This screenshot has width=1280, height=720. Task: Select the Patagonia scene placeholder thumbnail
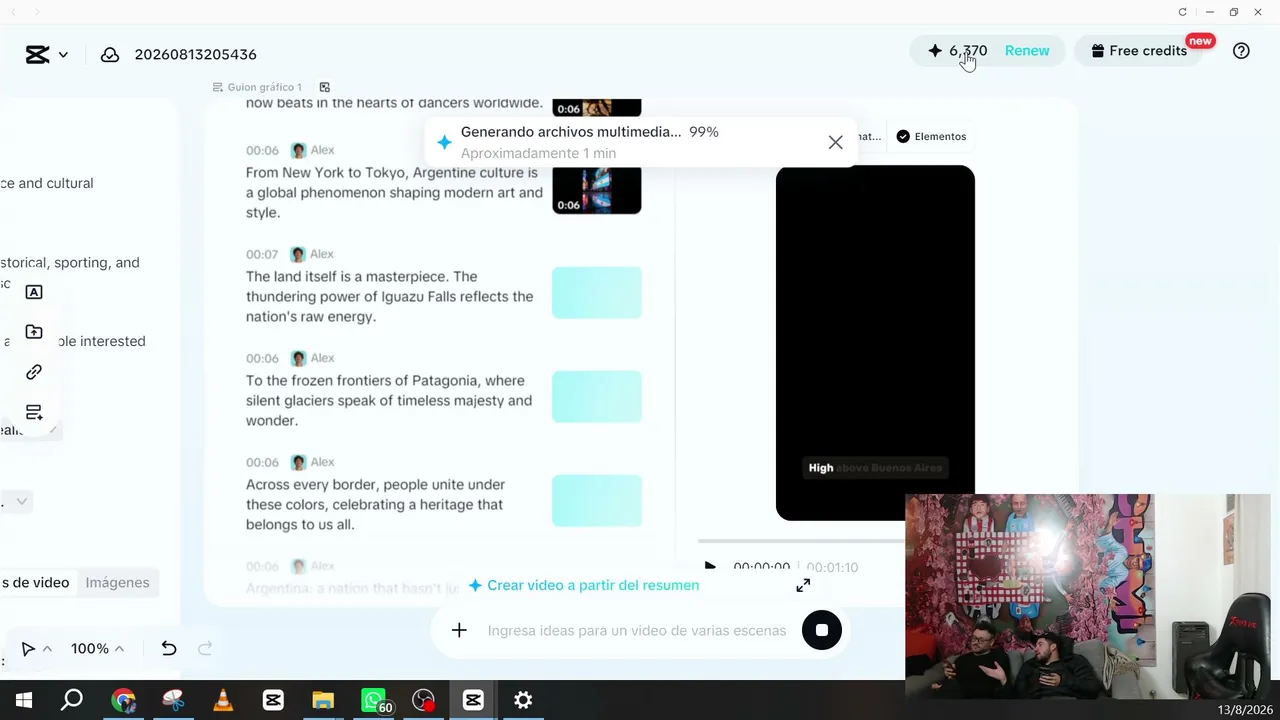click(597, 397)
